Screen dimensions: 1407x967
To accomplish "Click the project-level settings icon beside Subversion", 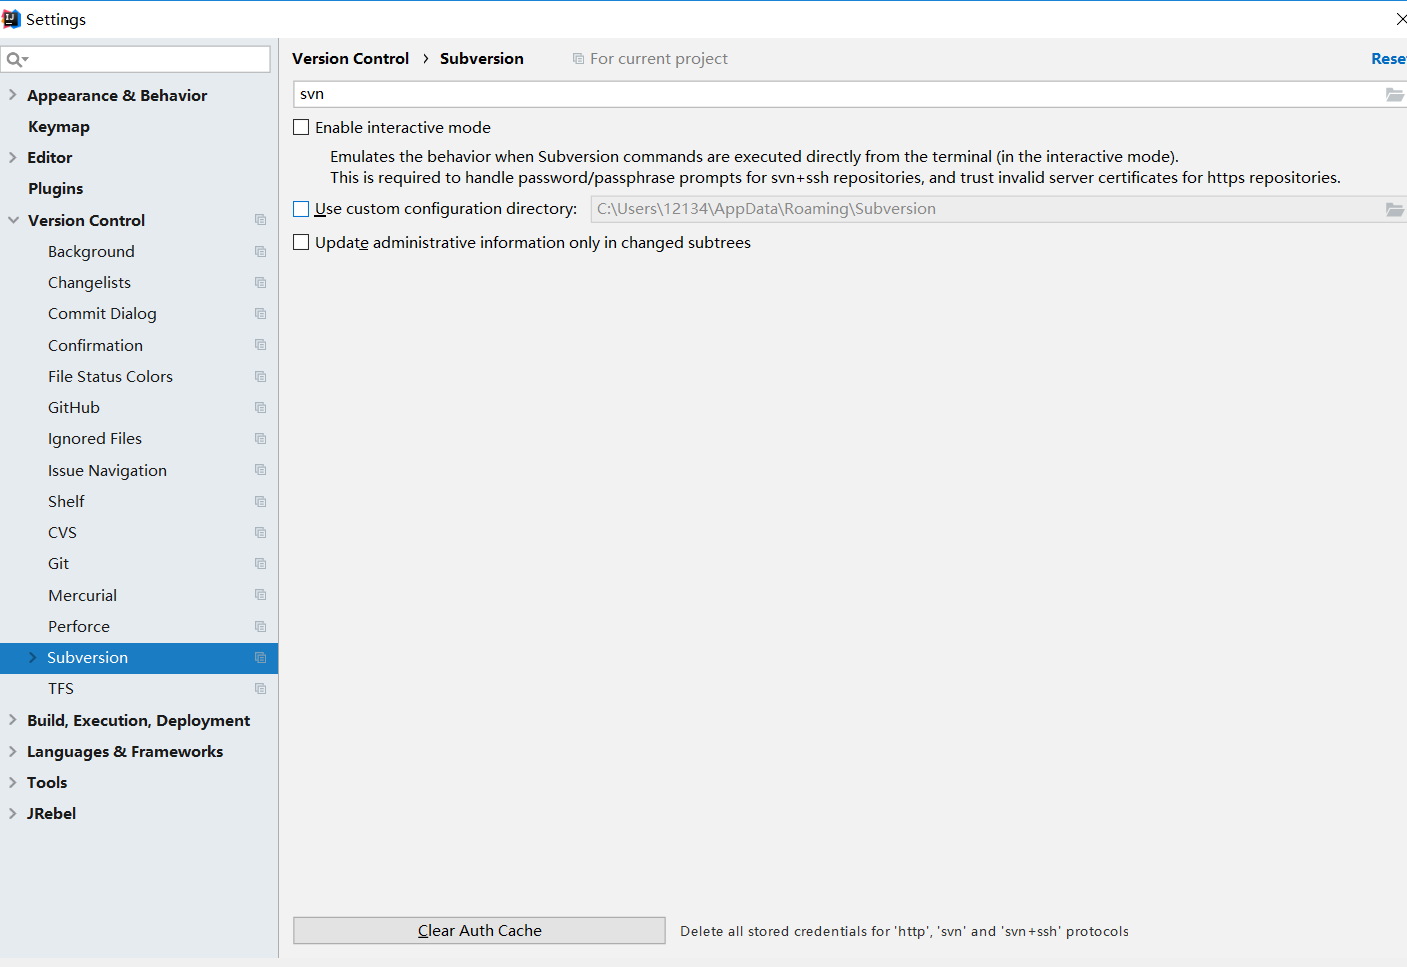I will coord(261,657).
